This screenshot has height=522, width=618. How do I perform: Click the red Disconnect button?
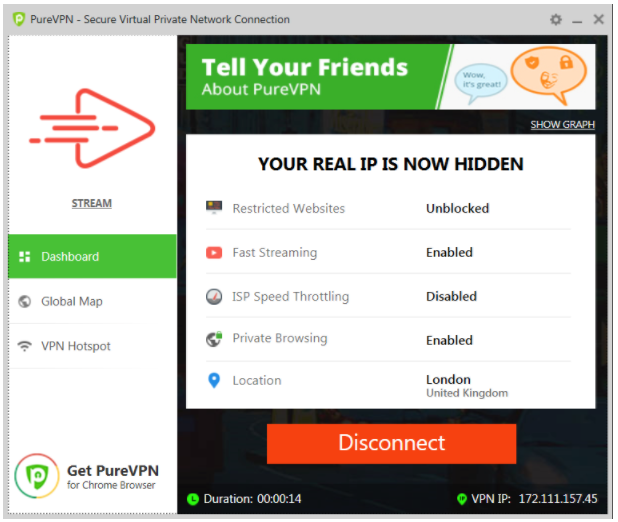coord(391,444)
